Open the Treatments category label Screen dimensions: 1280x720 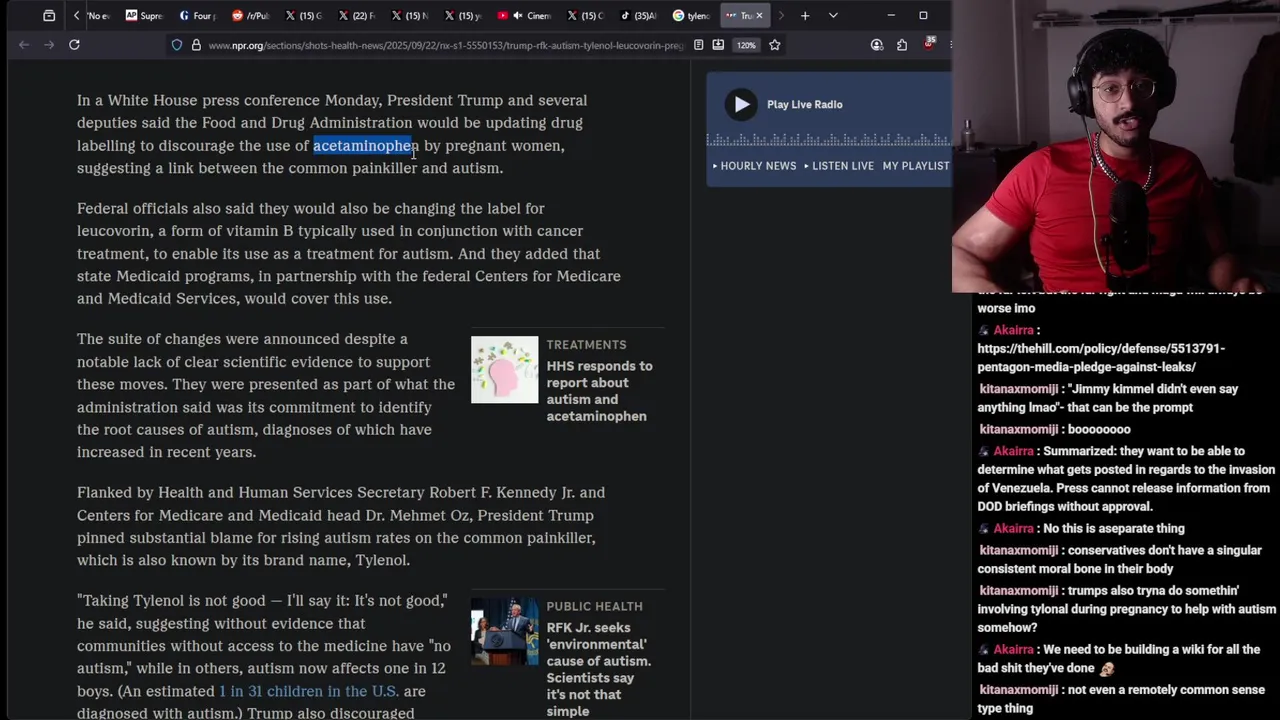coord(586,345)
